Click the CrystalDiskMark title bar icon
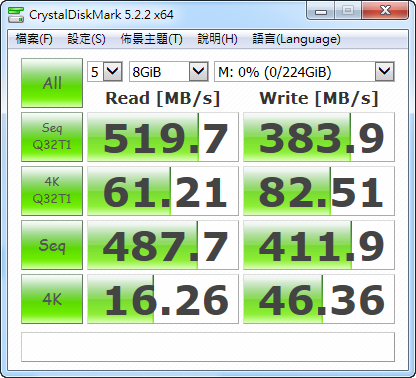Viewport: 416px width, 378px height. [16, 15]
